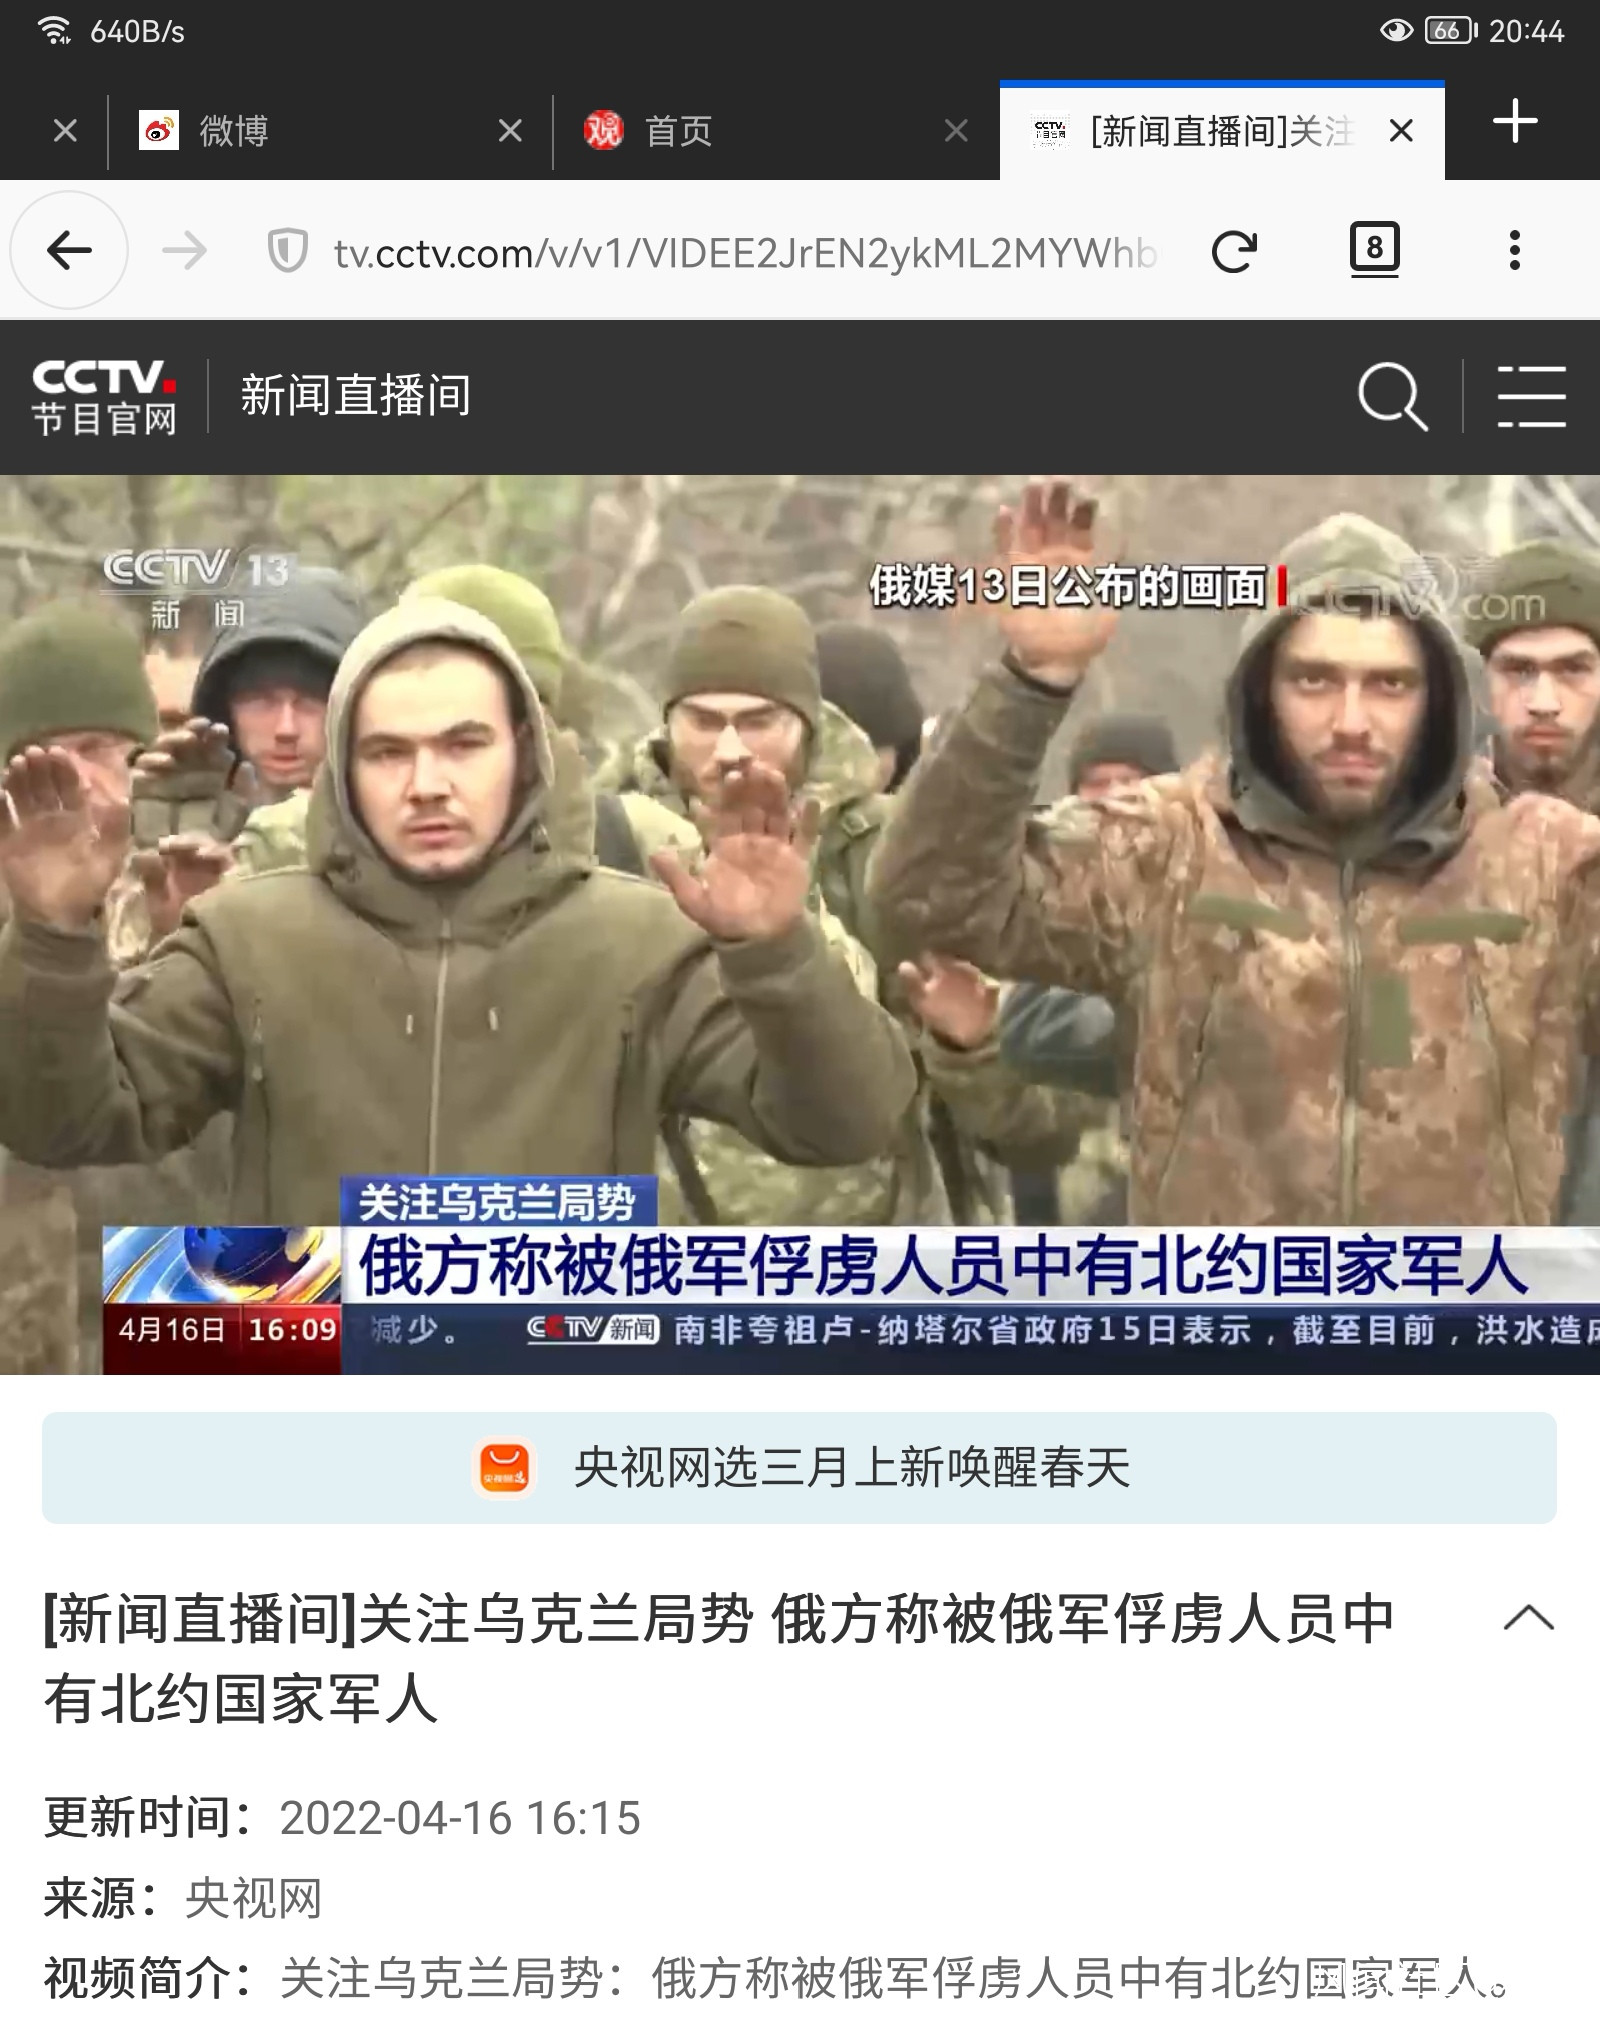Tap the shield site-security icon
The width and height of the screenshot is (1600, 2017).
point(288,251)
